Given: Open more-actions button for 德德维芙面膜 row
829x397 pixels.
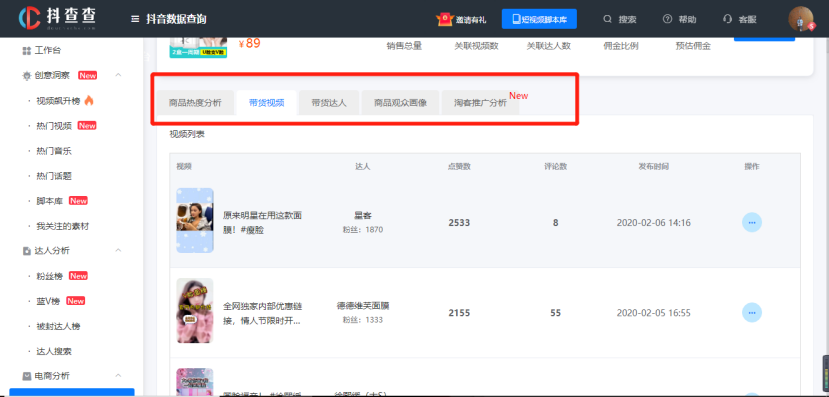Looking at the screenshot, I should (752, 313).
